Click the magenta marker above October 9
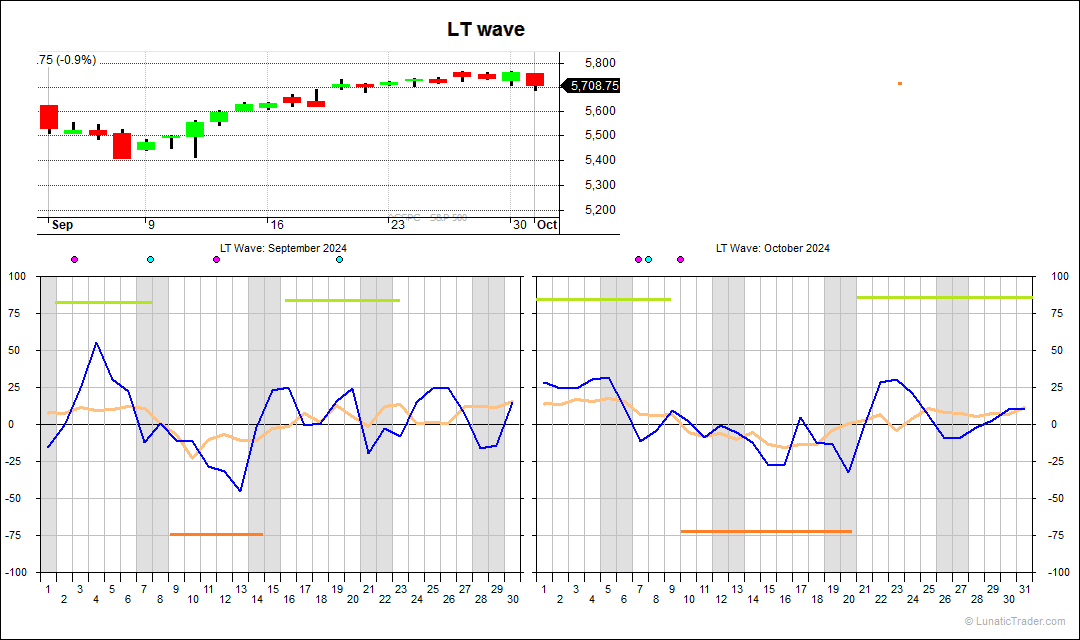The width and height of the screenshot is (1080, 640). pyautogui.click(x=680, y=259)
